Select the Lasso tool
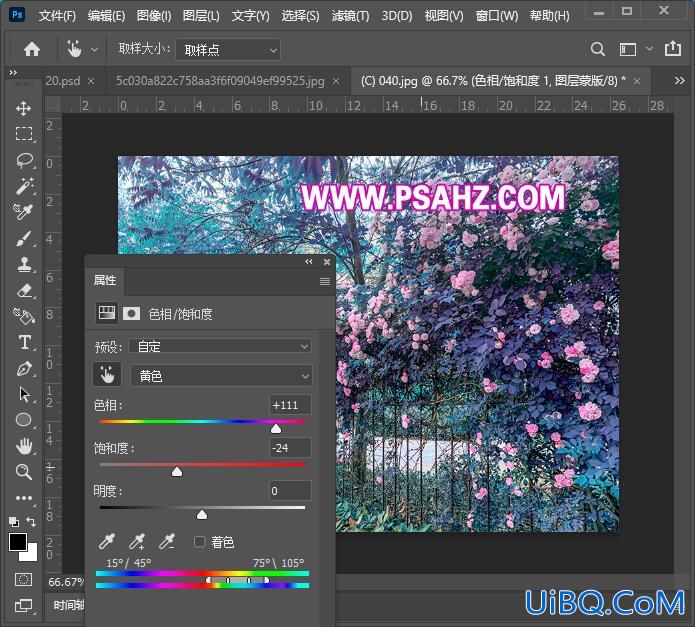 coord(24,160)
